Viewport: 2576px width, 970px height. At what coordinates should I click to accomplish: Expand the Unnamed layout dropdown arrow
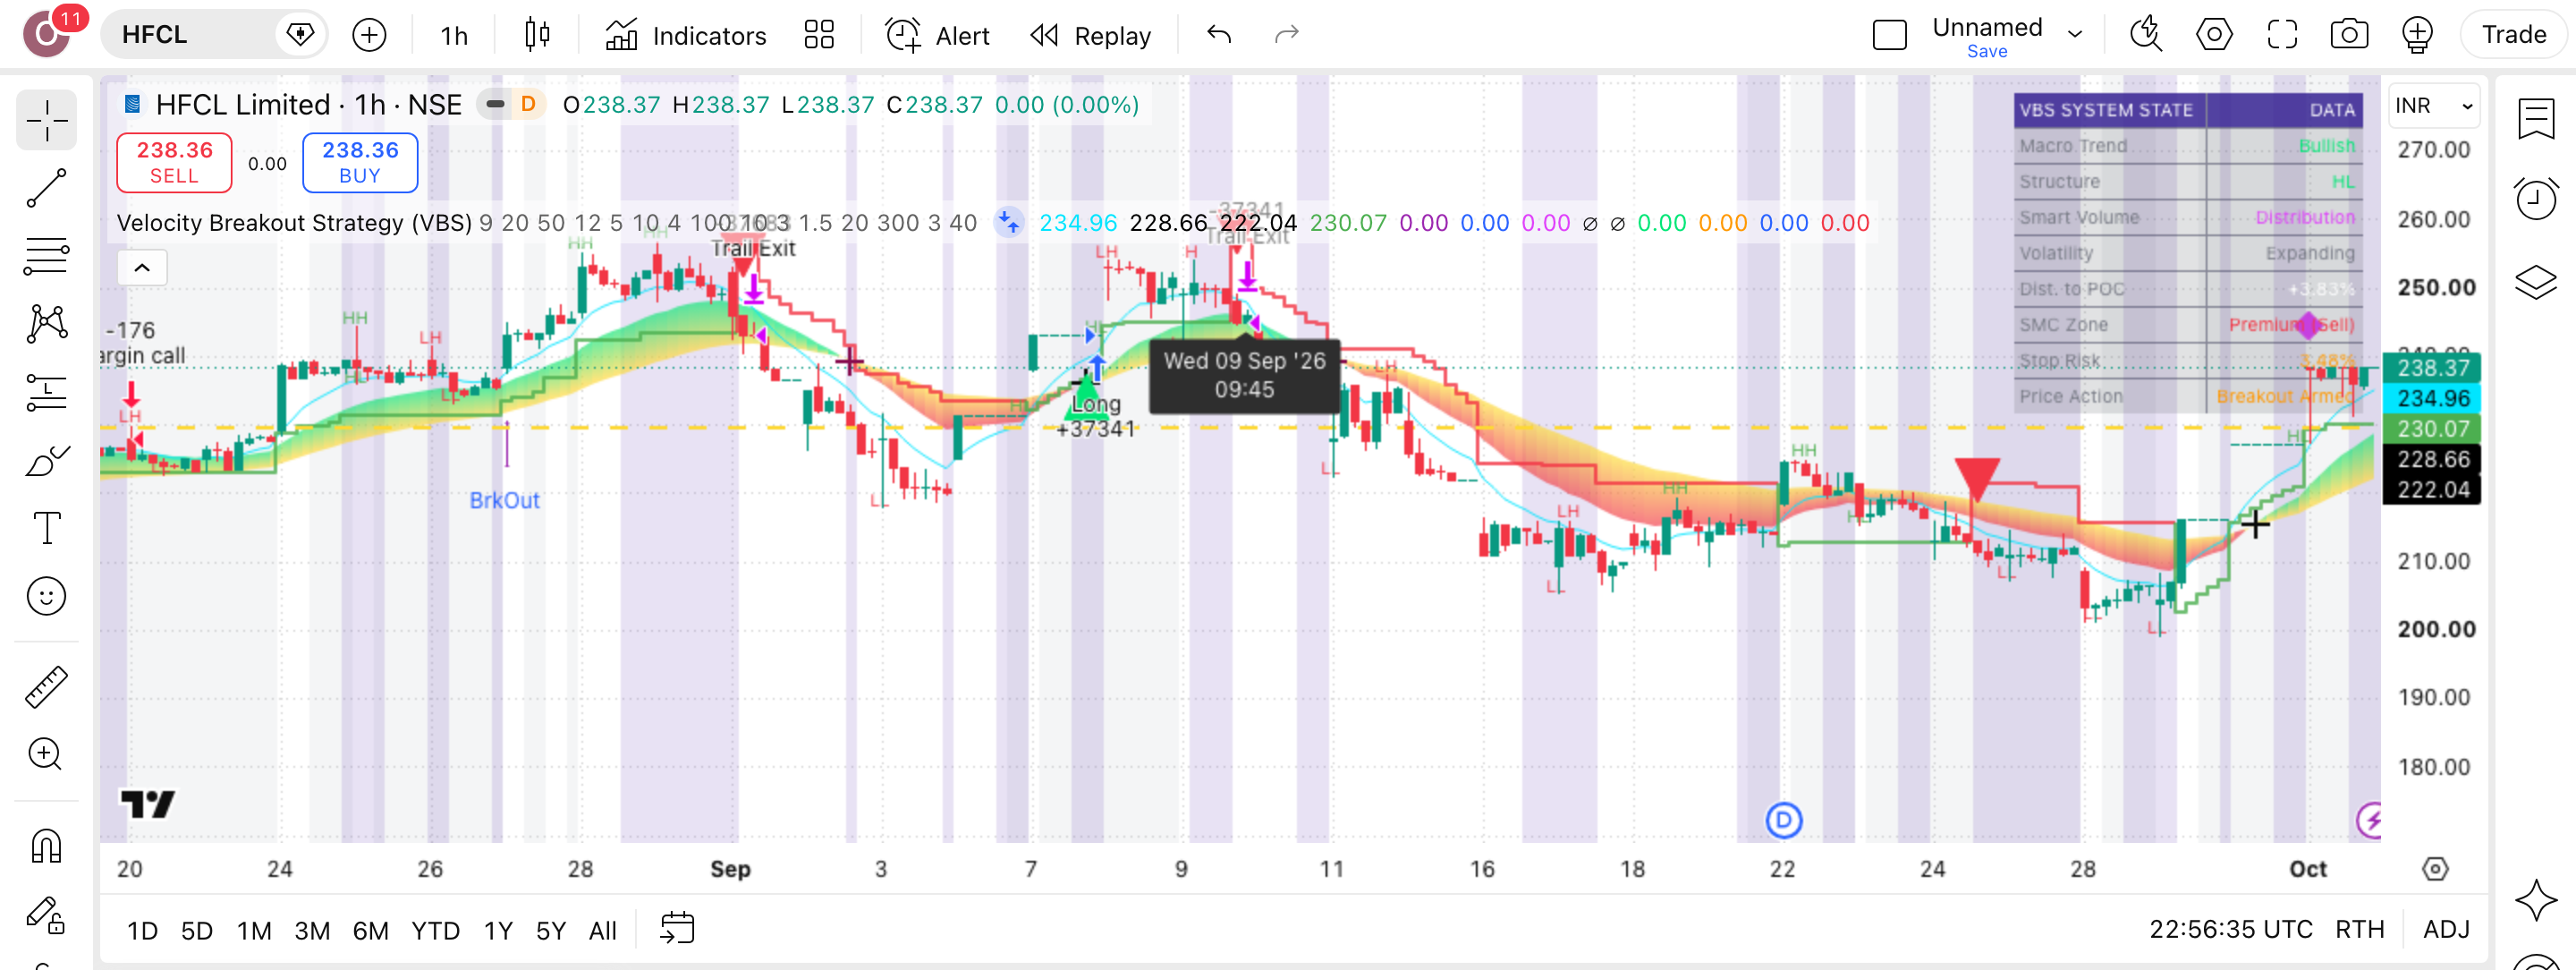point(2075,35)
